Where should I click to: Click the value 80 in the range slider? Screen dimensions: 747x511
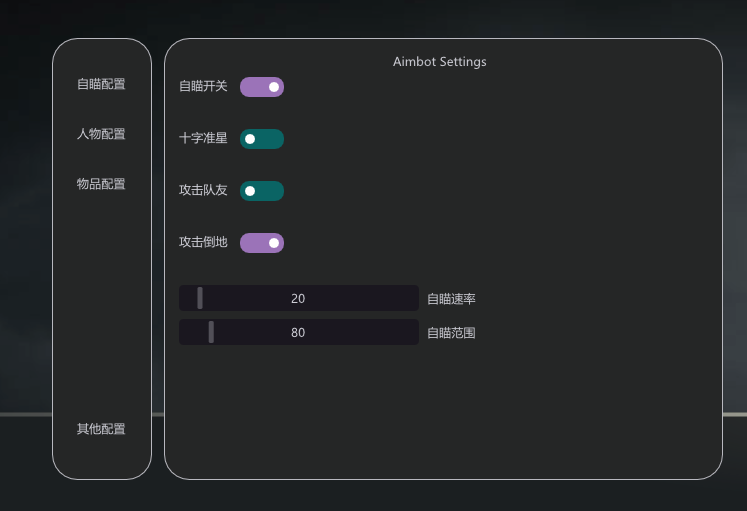point(298,332)
